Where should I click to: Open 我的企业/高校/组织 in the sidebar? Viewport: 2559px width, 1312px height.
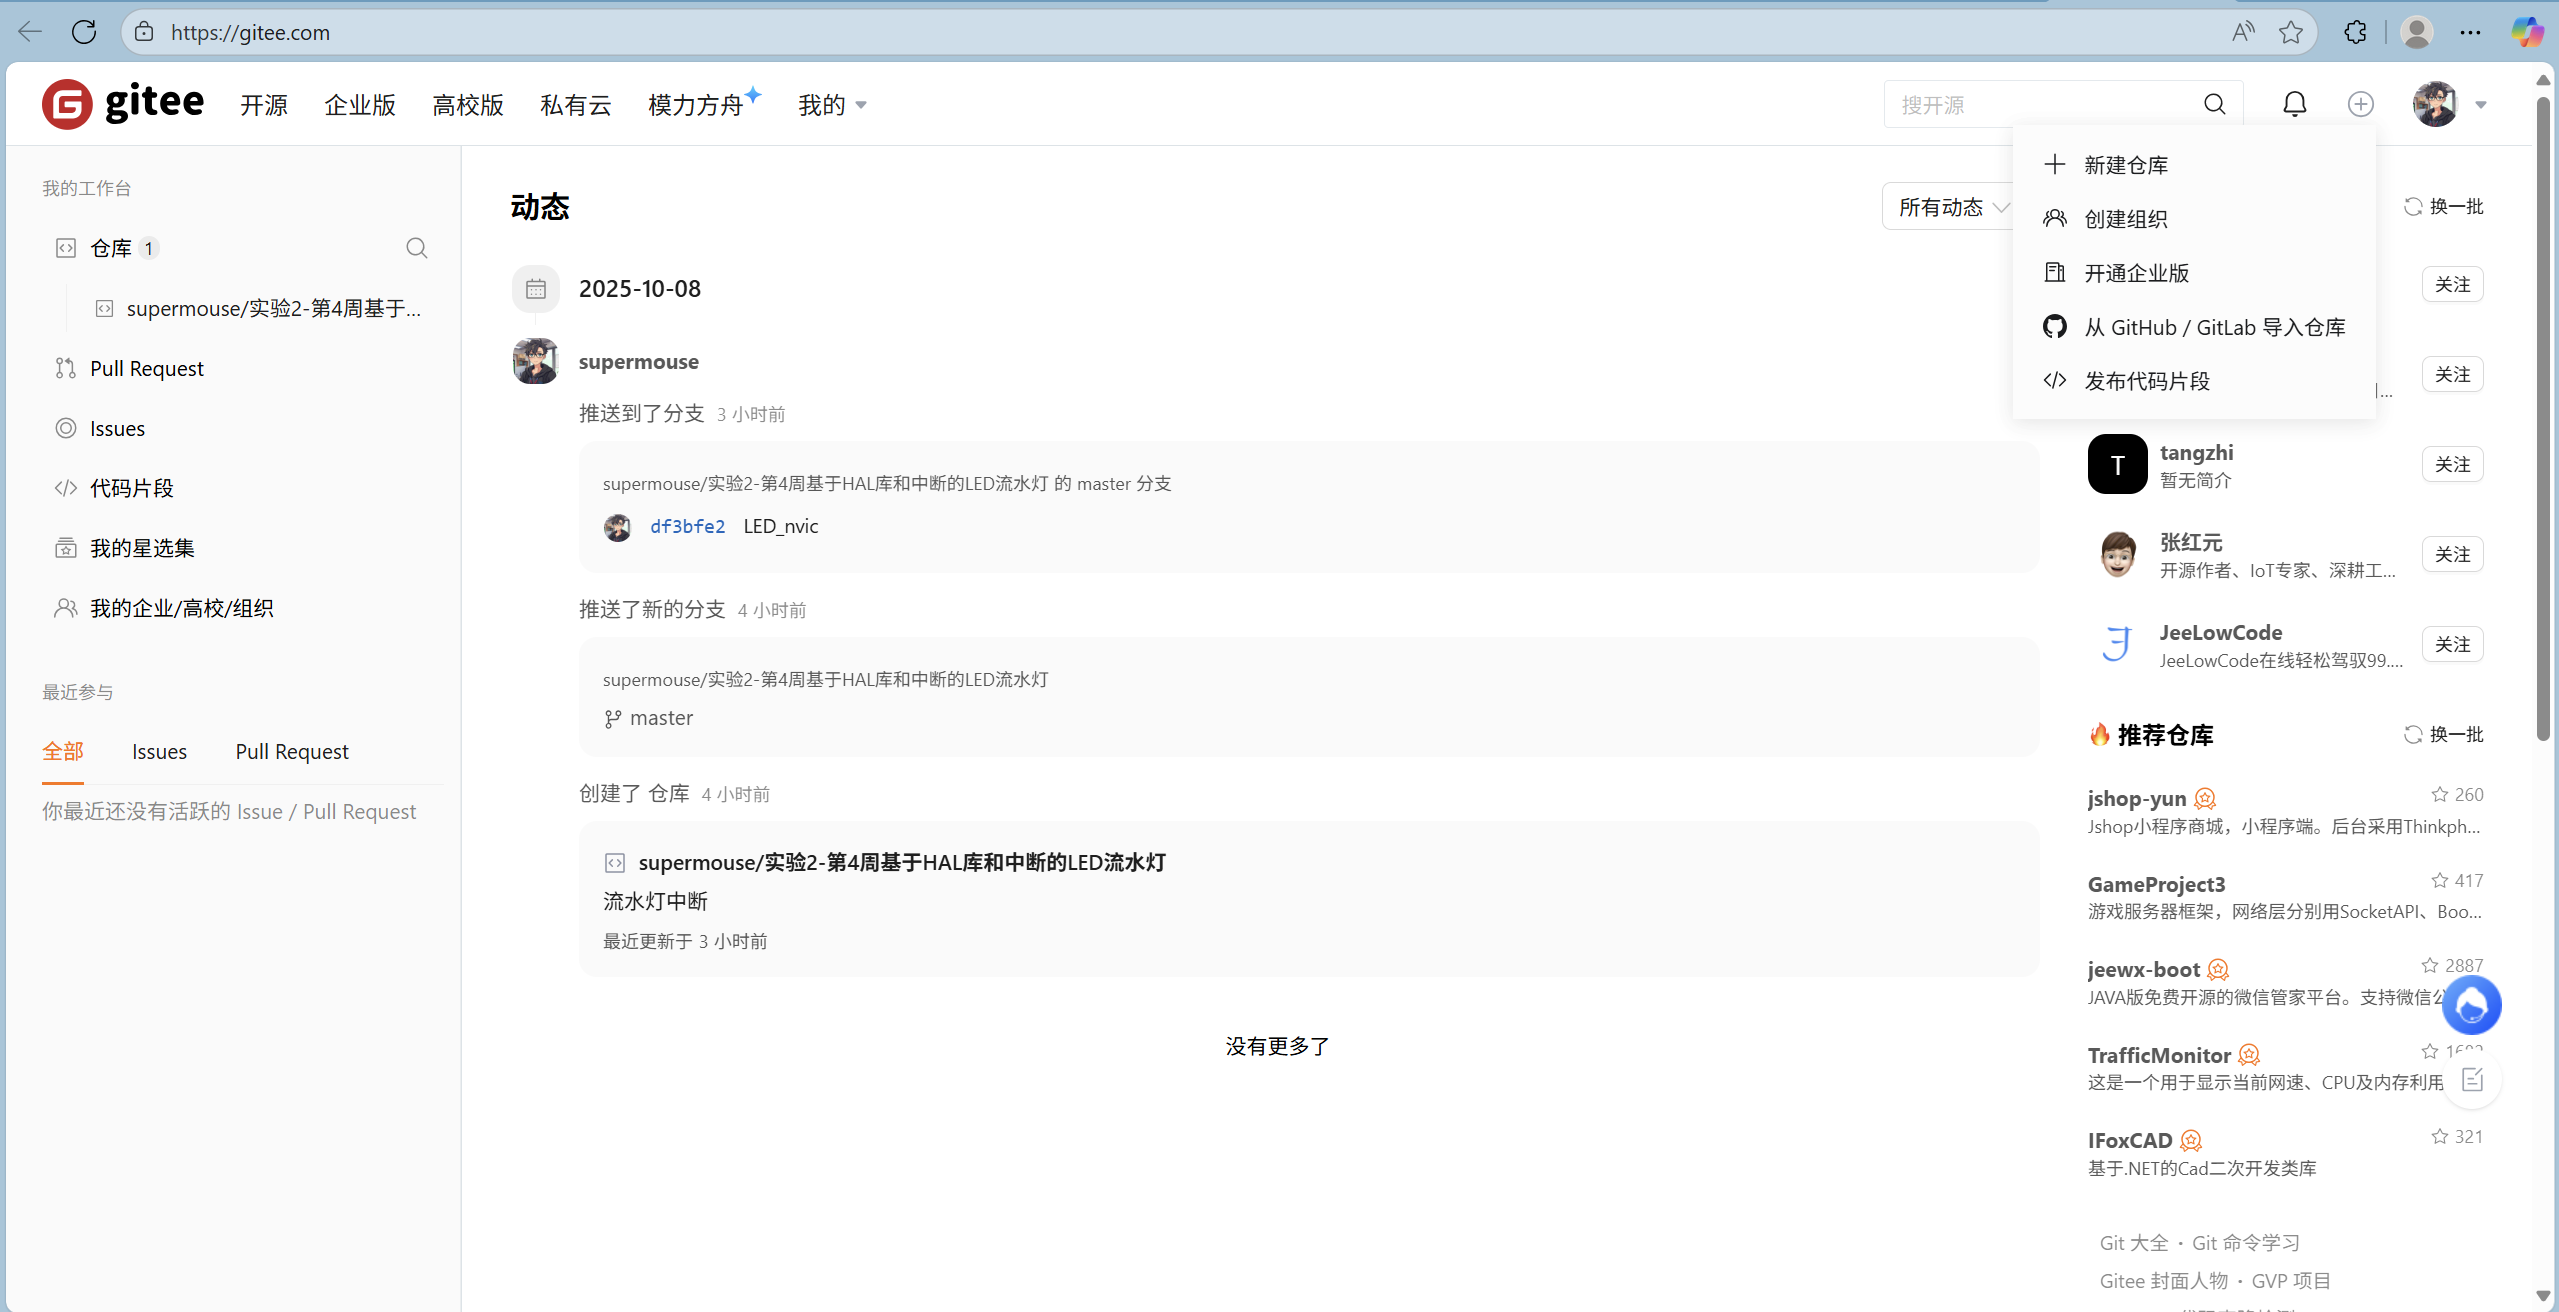[x=182, y=608]
